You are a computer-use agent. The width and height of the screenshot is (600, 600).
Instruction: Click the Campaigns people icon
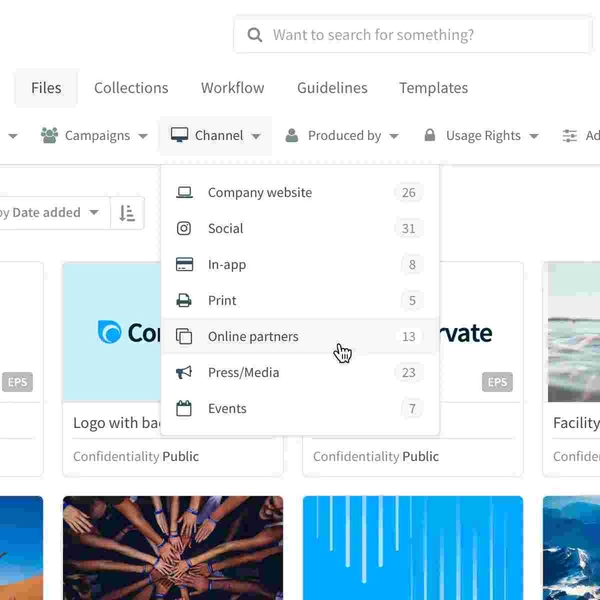point(49,135)
